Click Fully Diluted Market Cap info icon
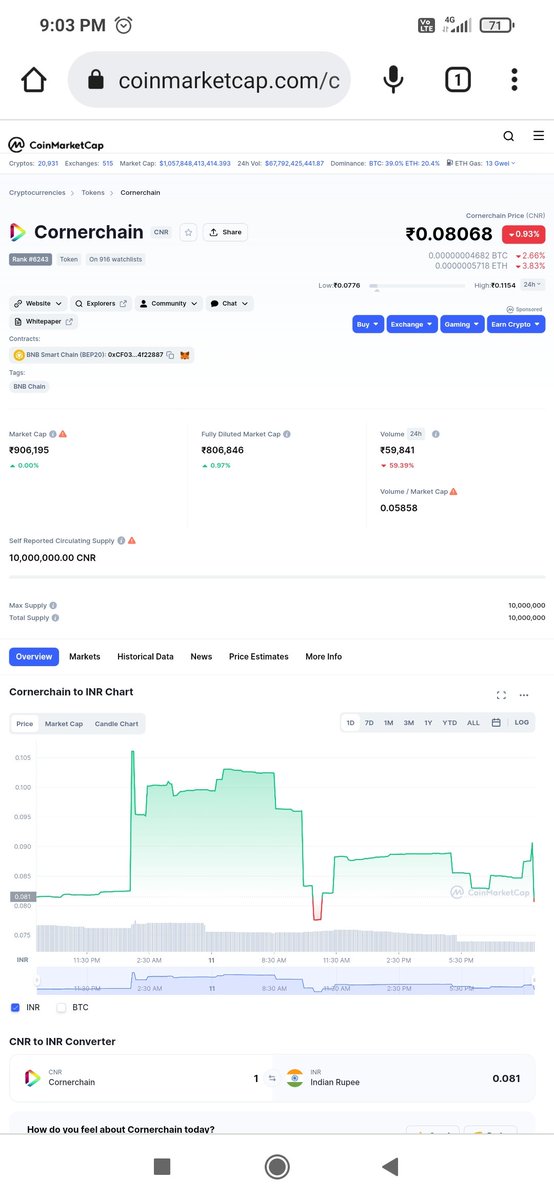Image resolution: width=554 pixels, height=1200 pixels. (287, 434)
